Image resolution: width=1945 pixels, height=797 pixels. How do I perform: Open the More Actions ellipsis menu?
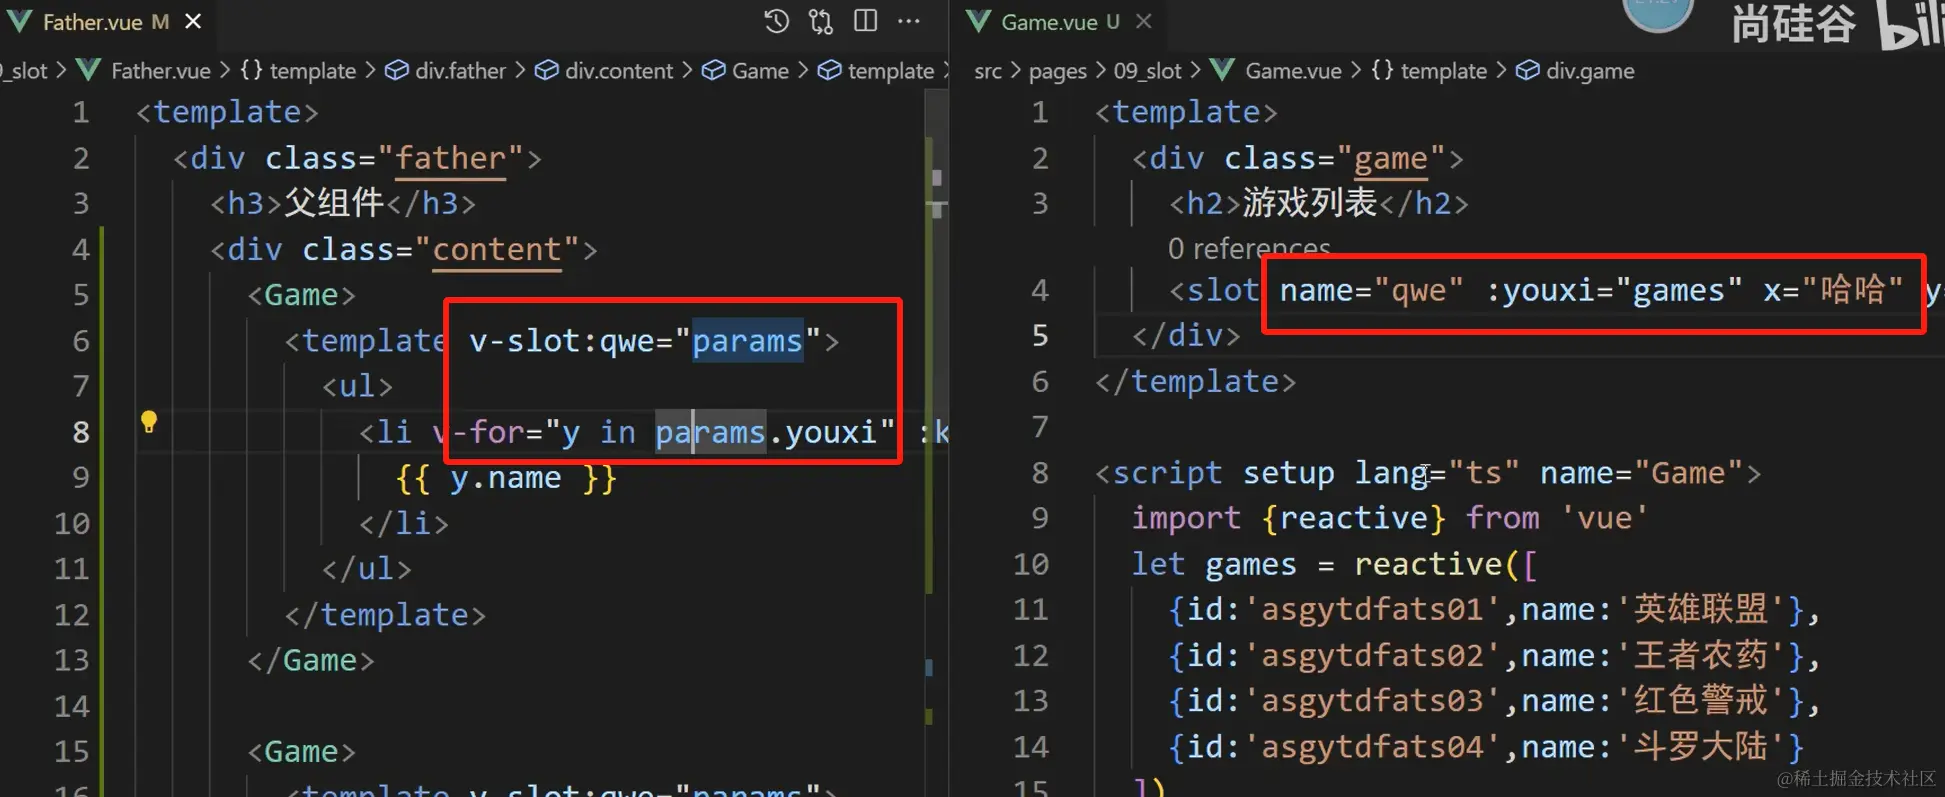click(x=909, y=21)
